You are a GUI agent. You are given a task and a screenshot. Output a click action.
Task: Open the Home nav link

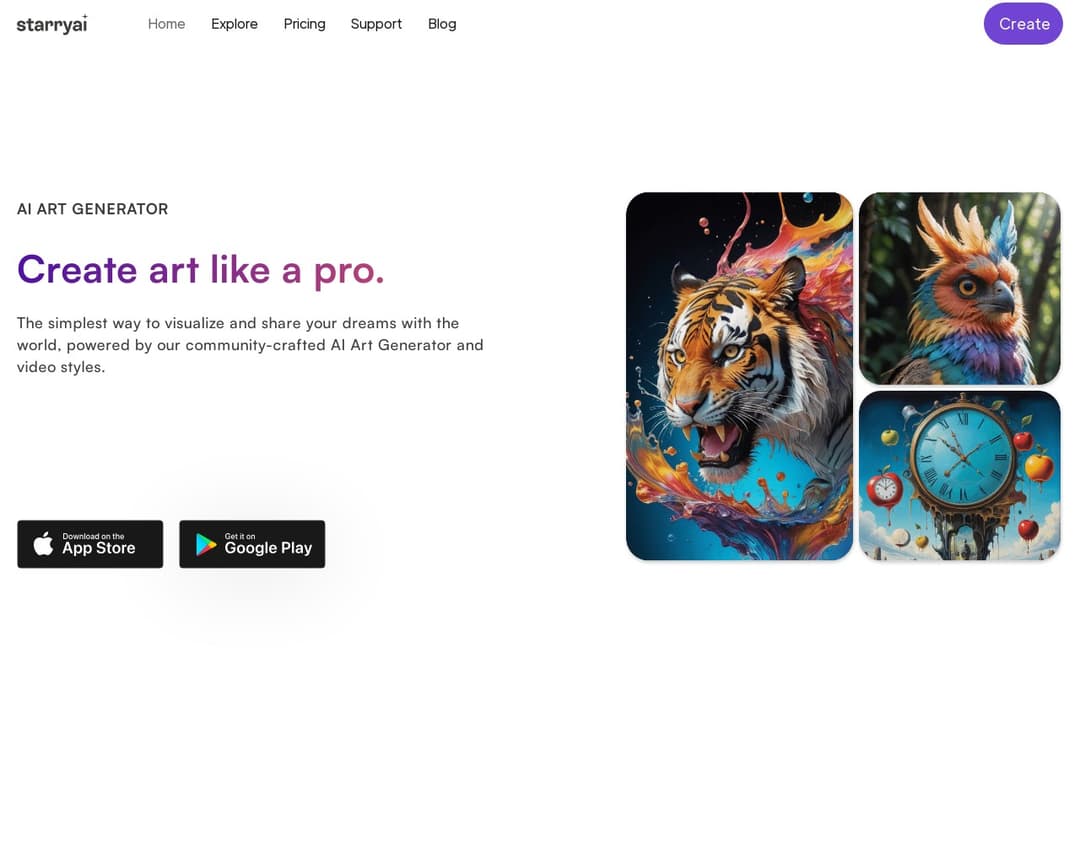(167, 24)
